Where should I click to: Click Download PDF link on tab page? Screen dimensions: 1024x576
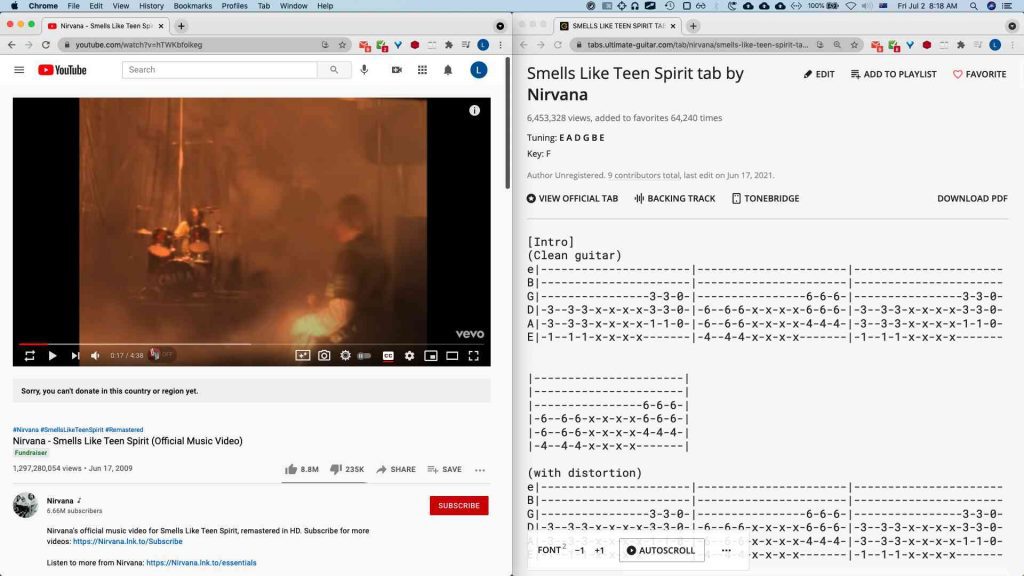[x=972, y=198]
